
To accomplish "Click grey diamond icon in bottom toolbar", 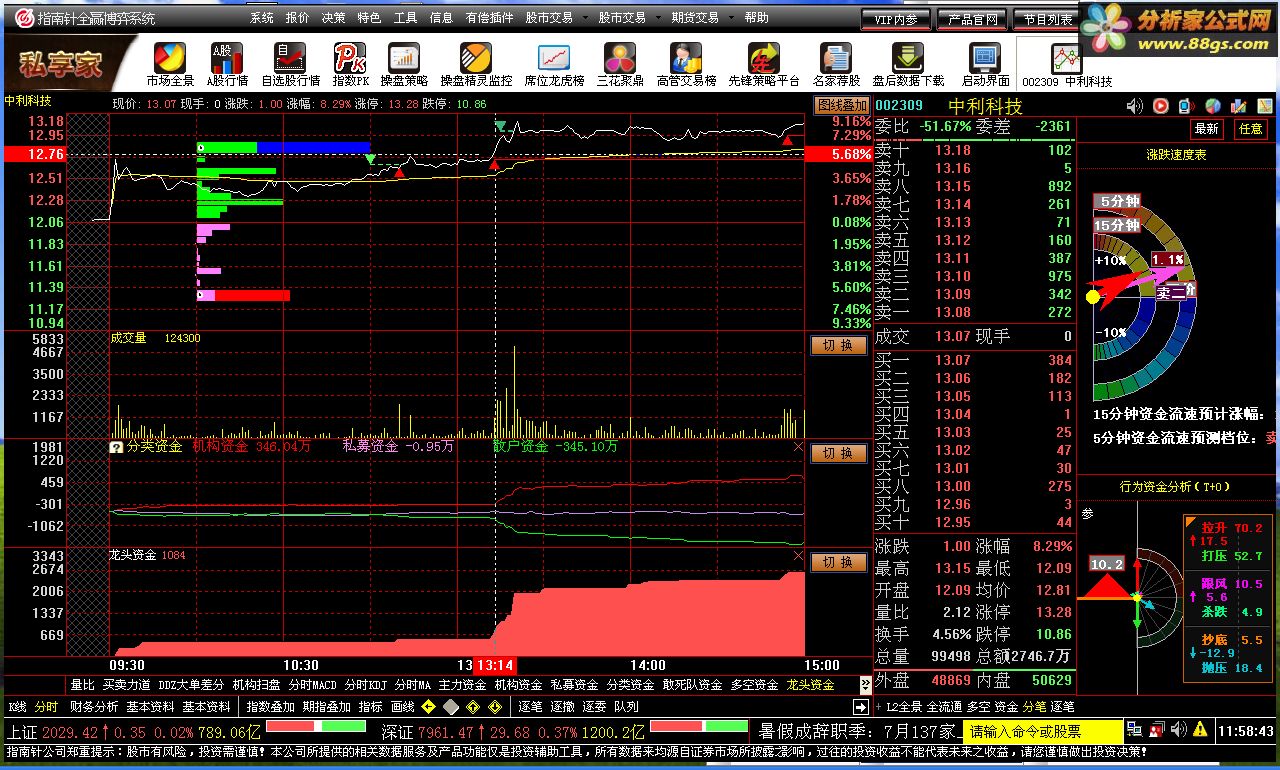I will point(451,707).
